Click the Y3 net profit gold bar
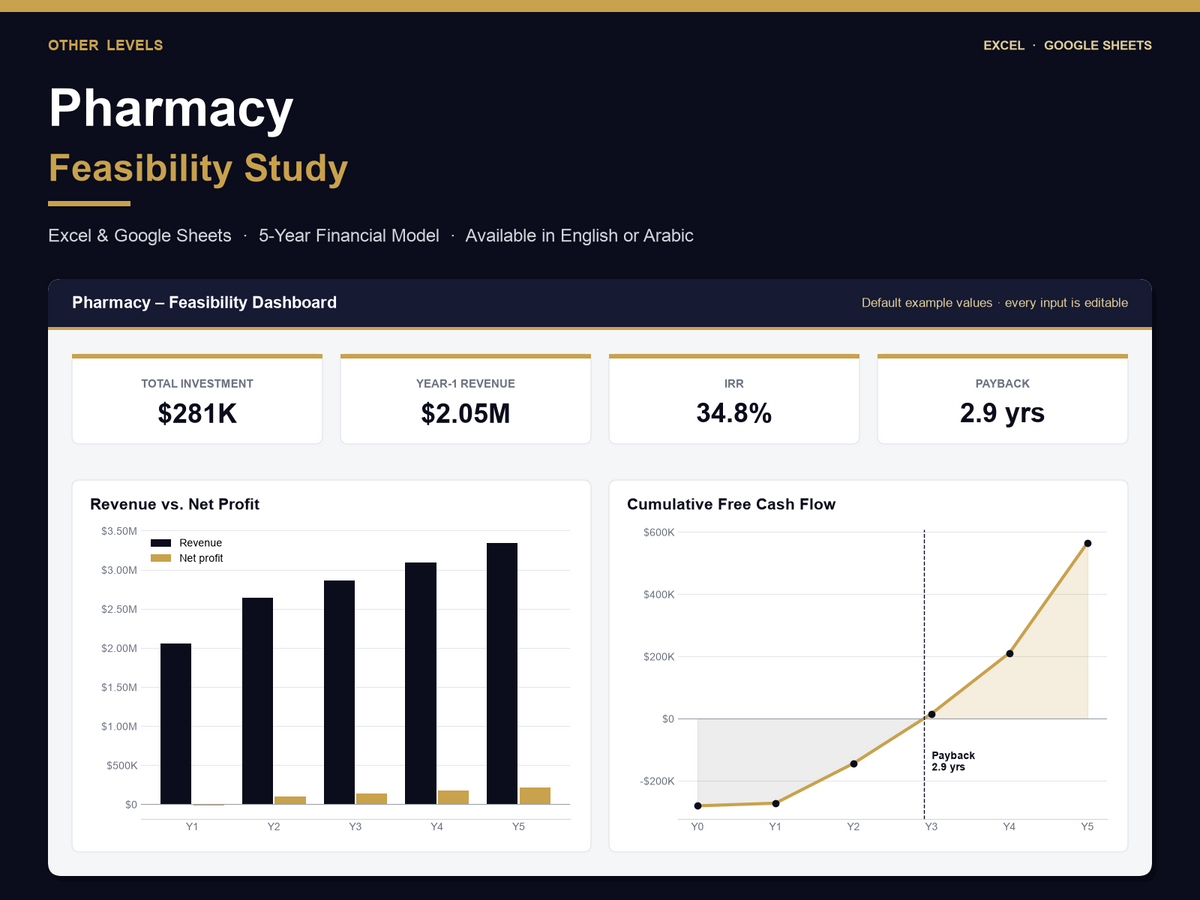 [372, 799]
